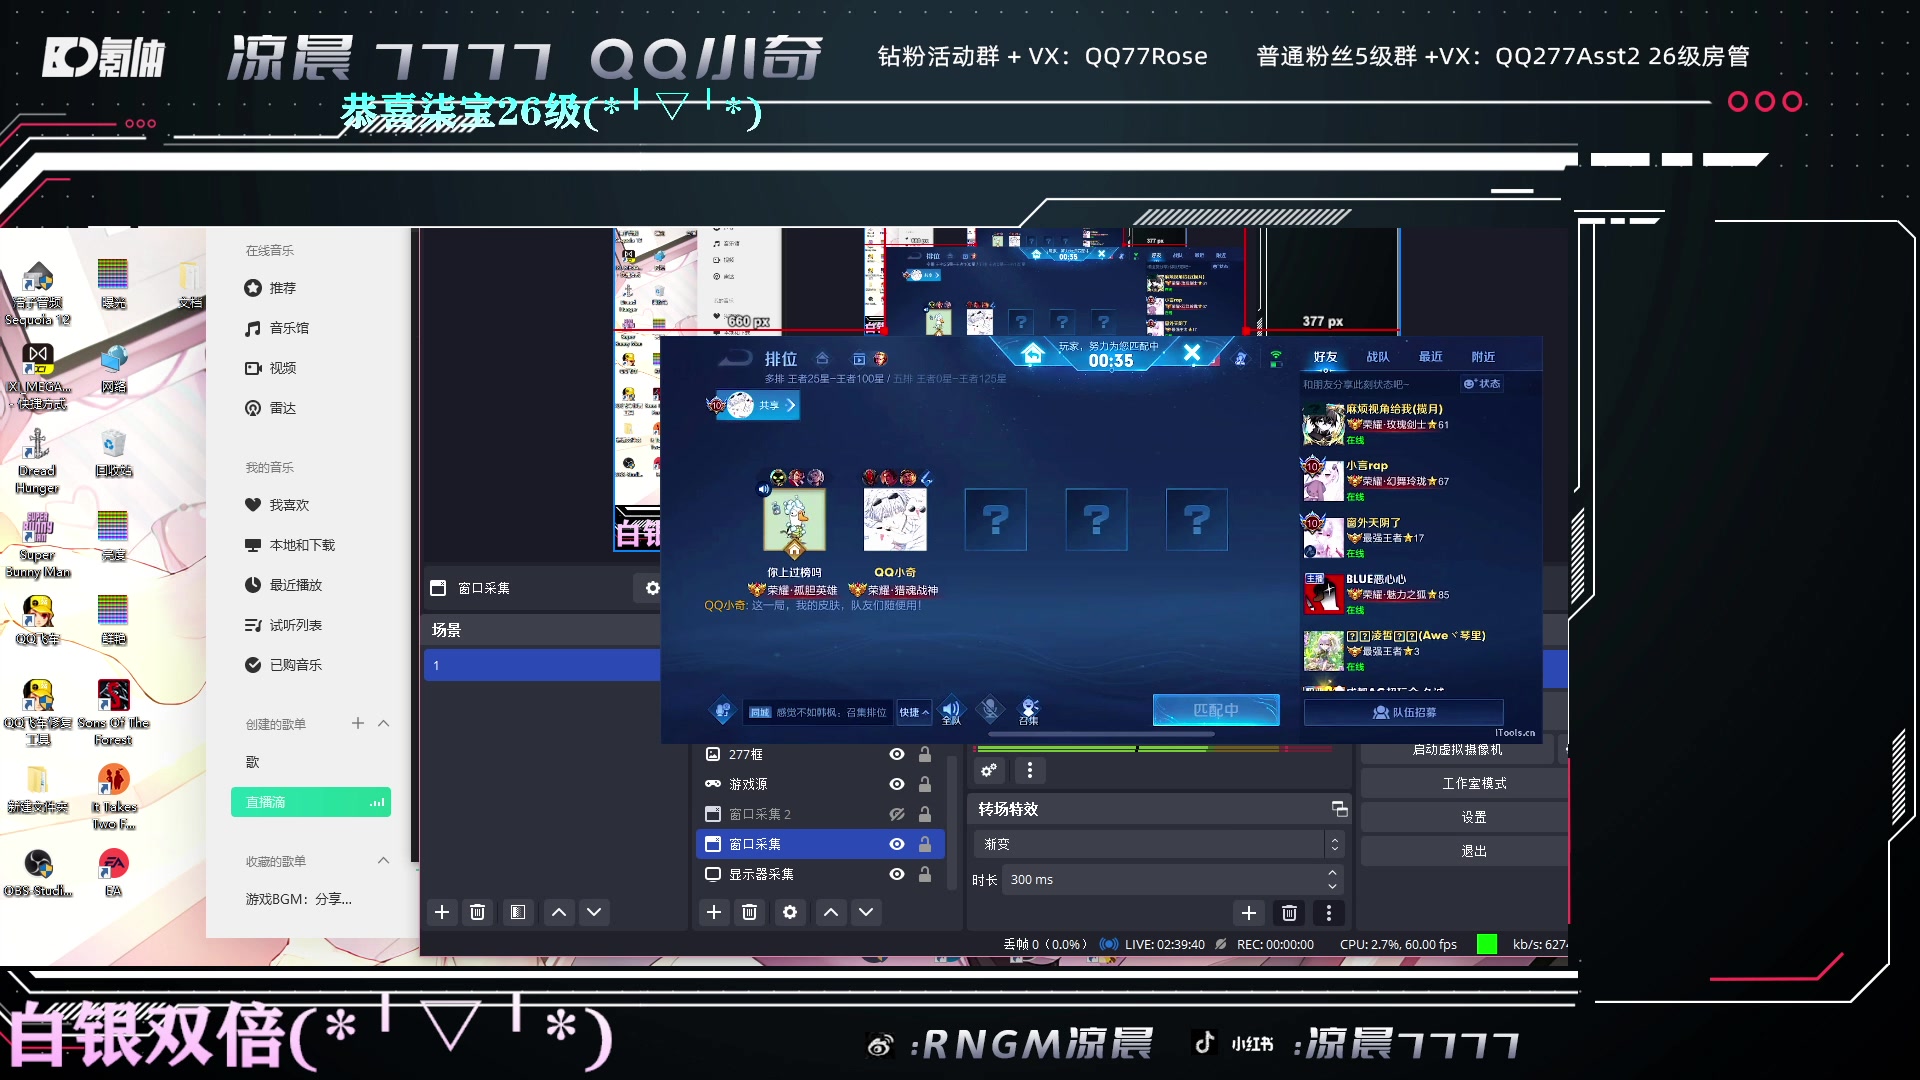Open 最近播放 history
The image size is (1920, 1080).
tap(284, 585)
